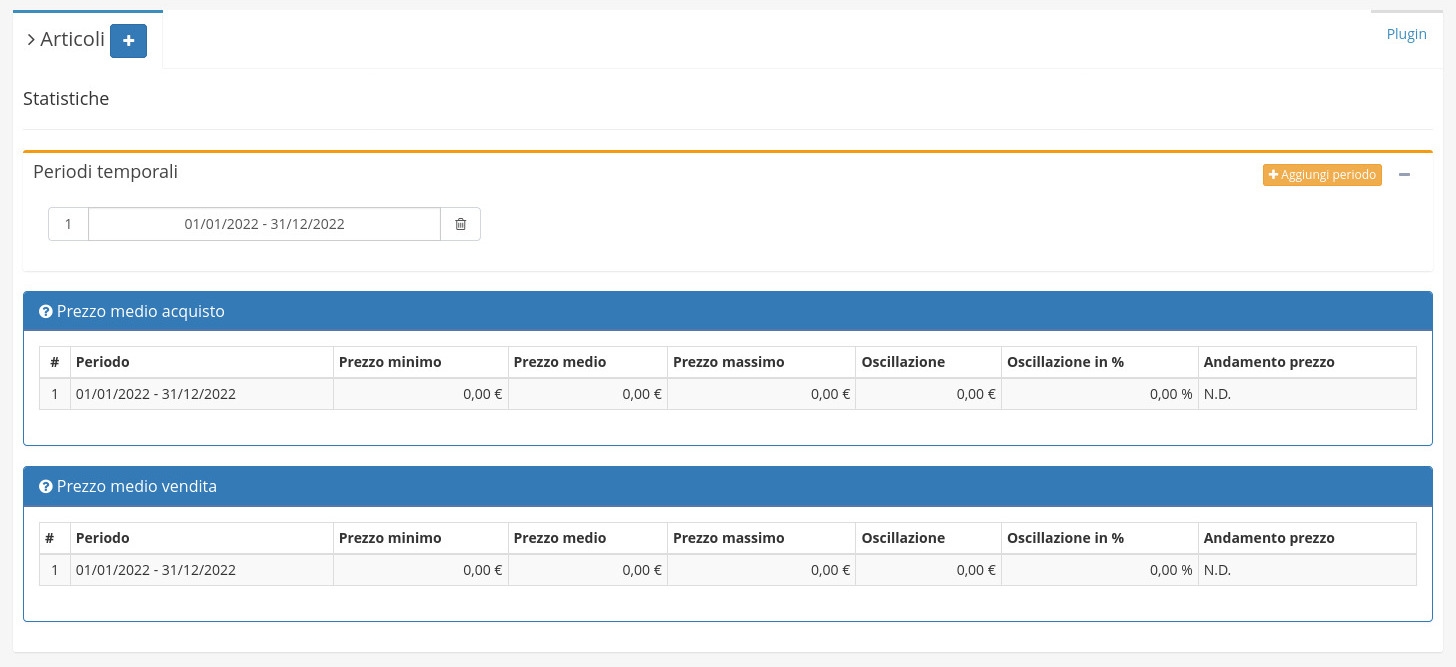Click the date range field 01/01/2022 - 31/12/2022
Screen dimensions: 1456x667
pos(264,224)
